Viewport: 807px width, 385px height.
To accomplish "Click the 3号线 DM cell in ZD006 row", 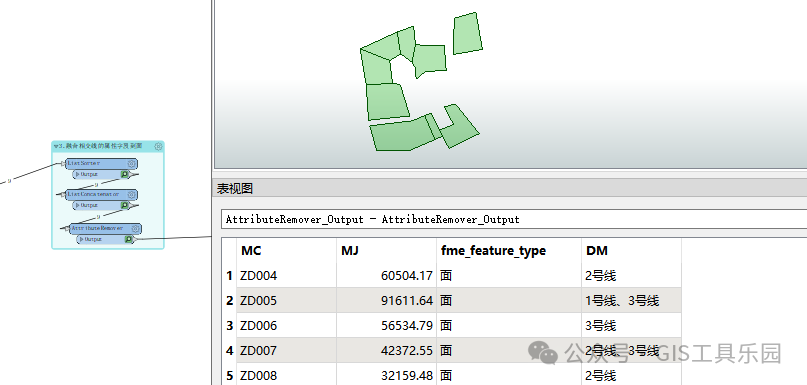I will pyautogui.click(x=631, y=326).
